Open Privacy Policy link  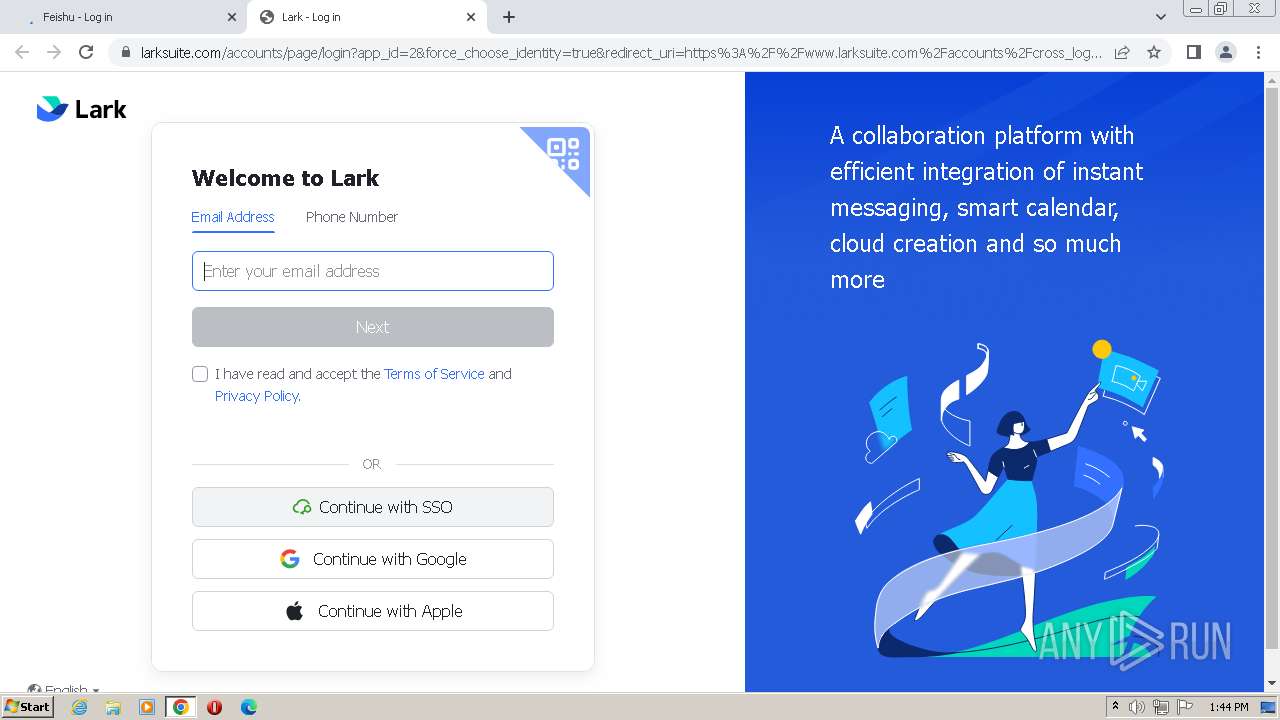(x=258, y=396)
